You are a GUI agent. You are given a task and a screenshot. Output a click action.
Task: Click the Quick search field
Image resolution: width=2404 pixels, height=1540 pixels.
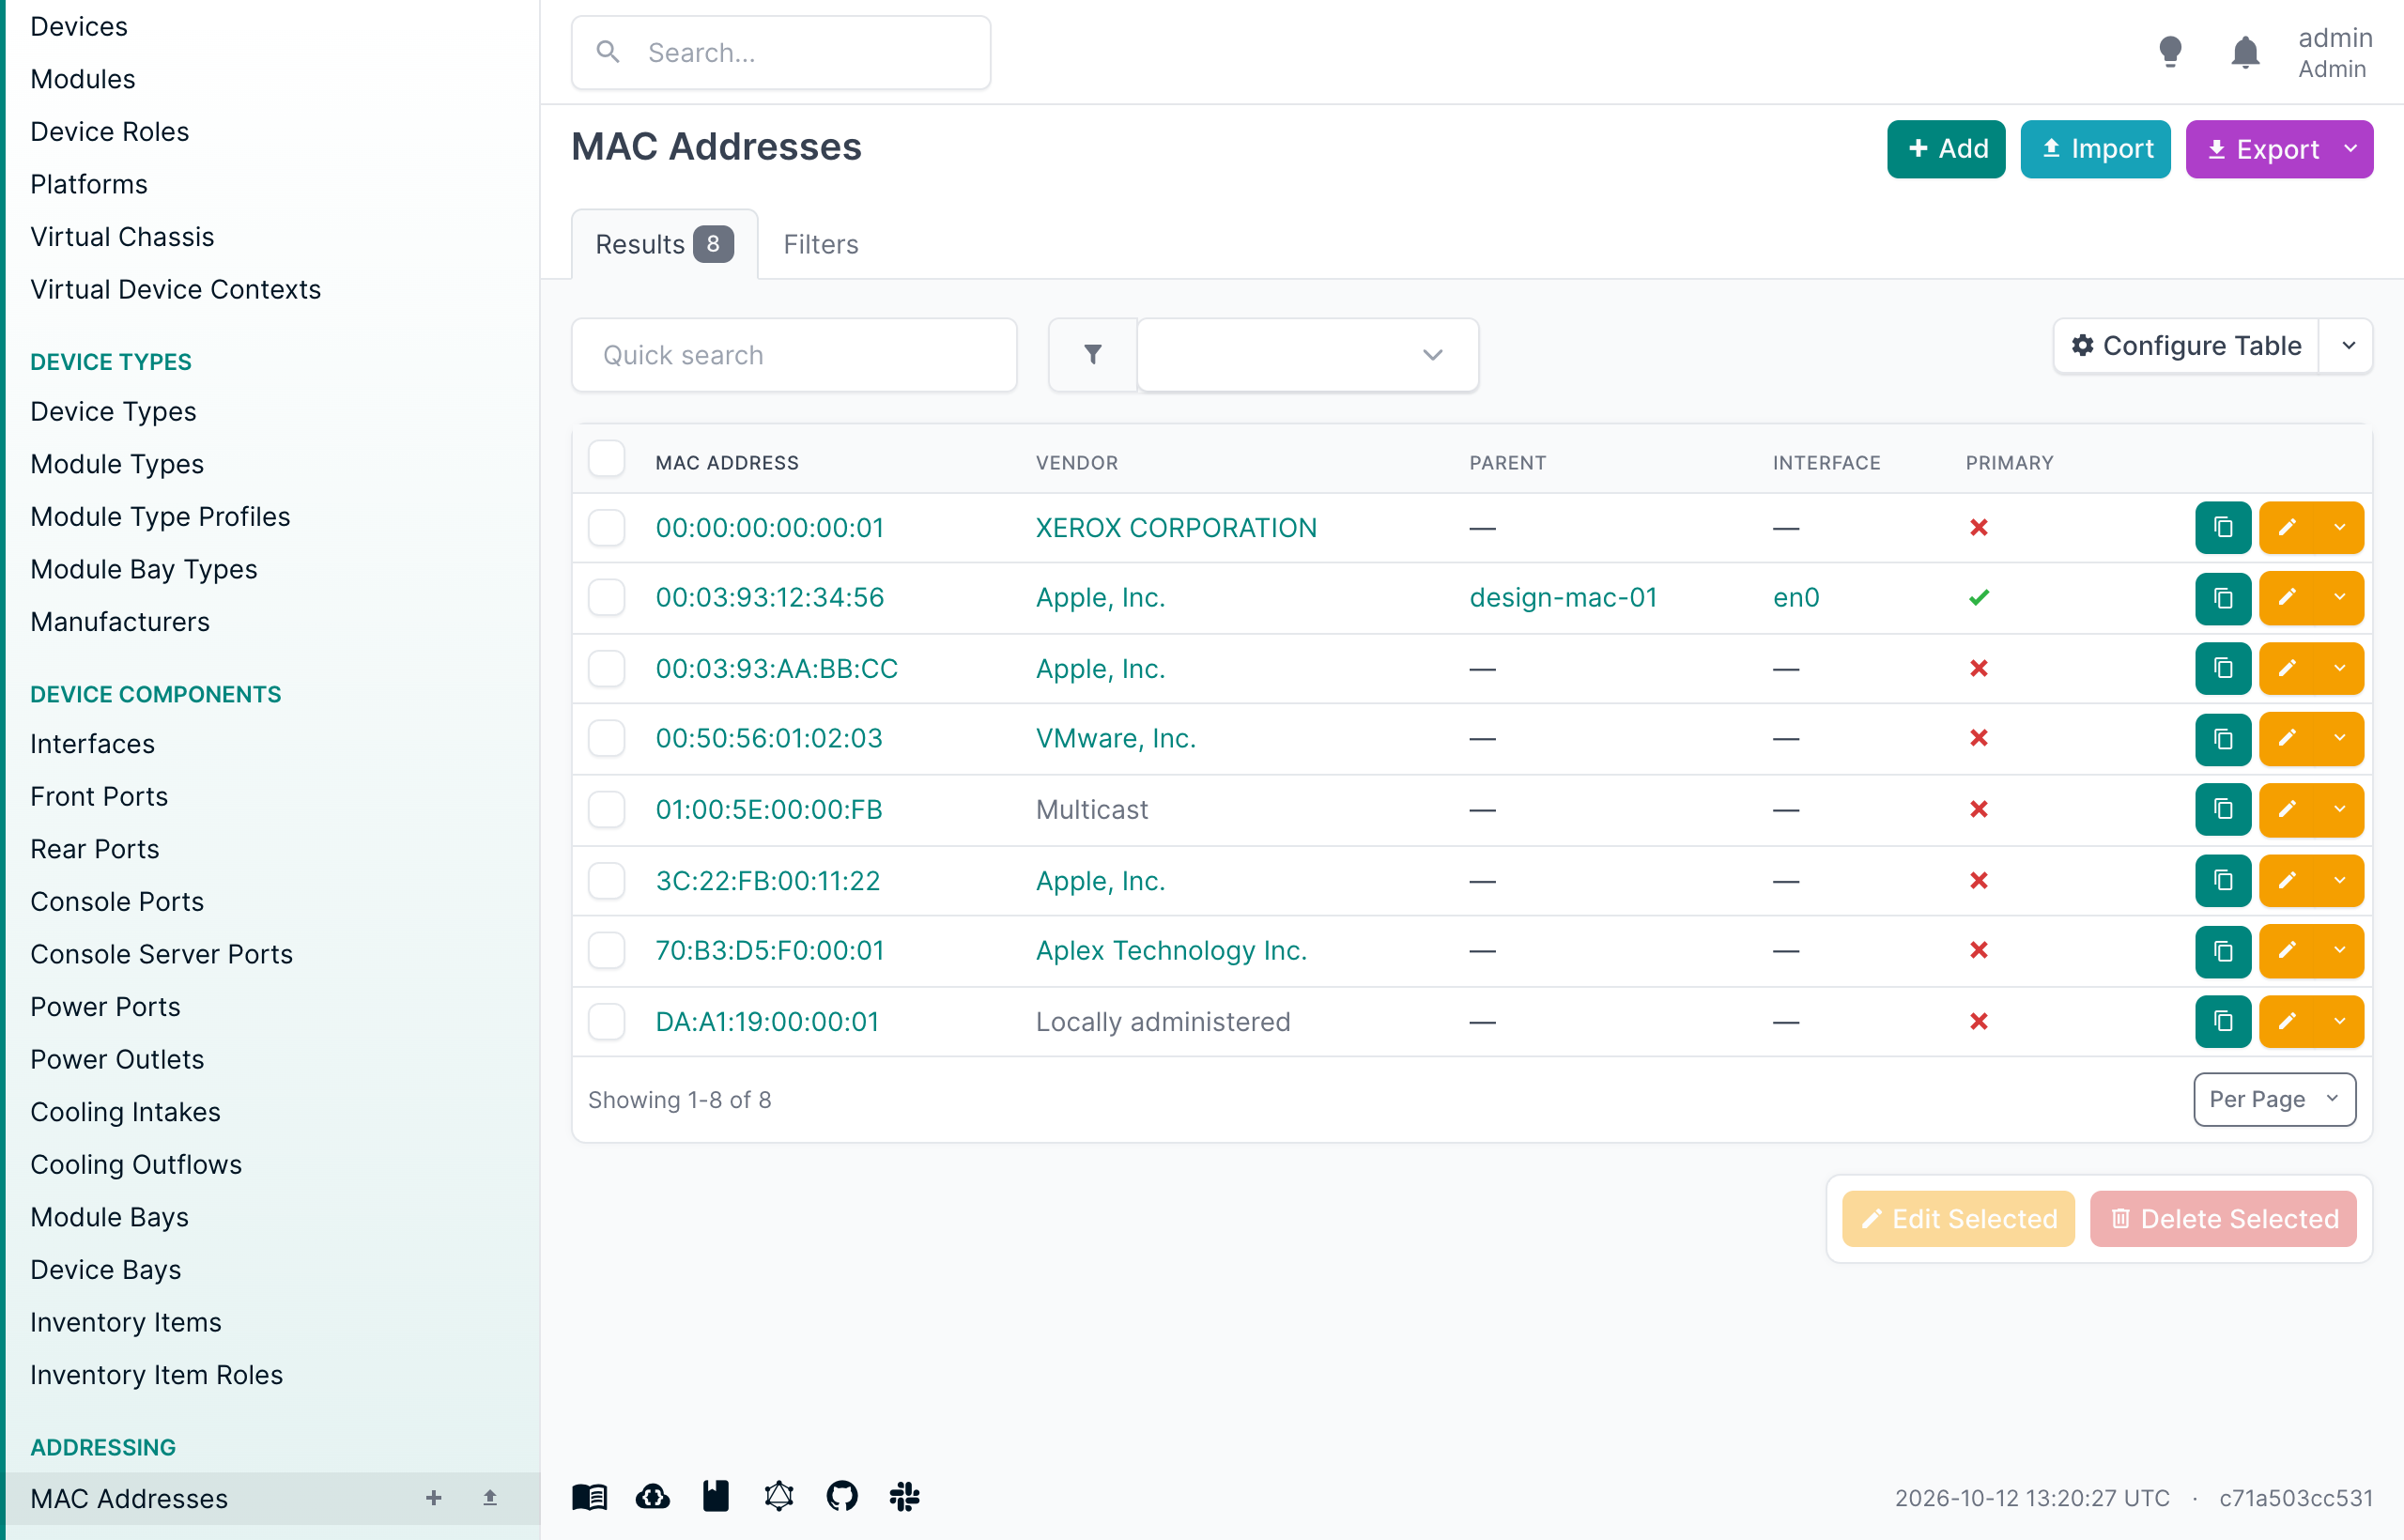[794, 355]
